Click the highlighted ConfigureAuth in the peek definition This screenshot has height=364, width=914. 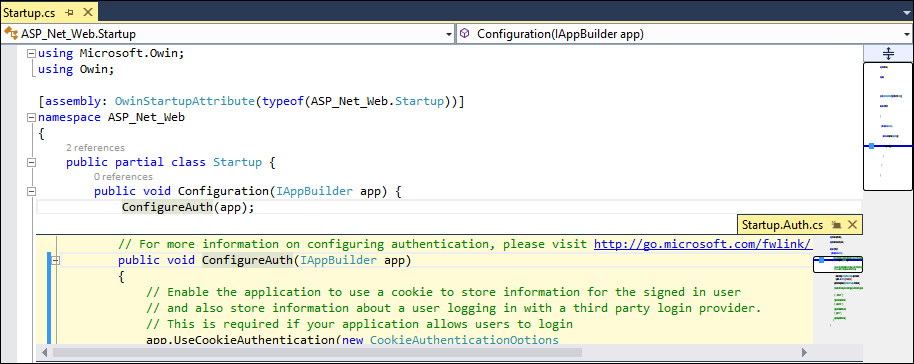(247, 260)
